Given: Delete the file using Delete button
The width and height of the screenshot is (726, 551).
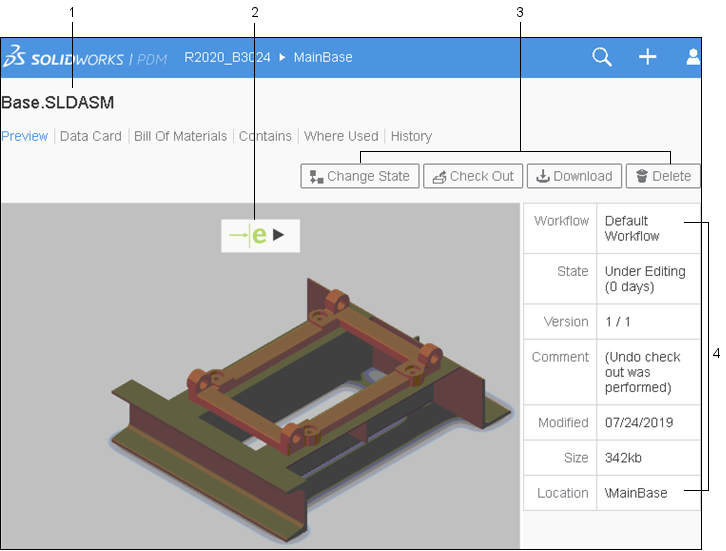Looking at the screenshot, I should click(x=662, y=176).
